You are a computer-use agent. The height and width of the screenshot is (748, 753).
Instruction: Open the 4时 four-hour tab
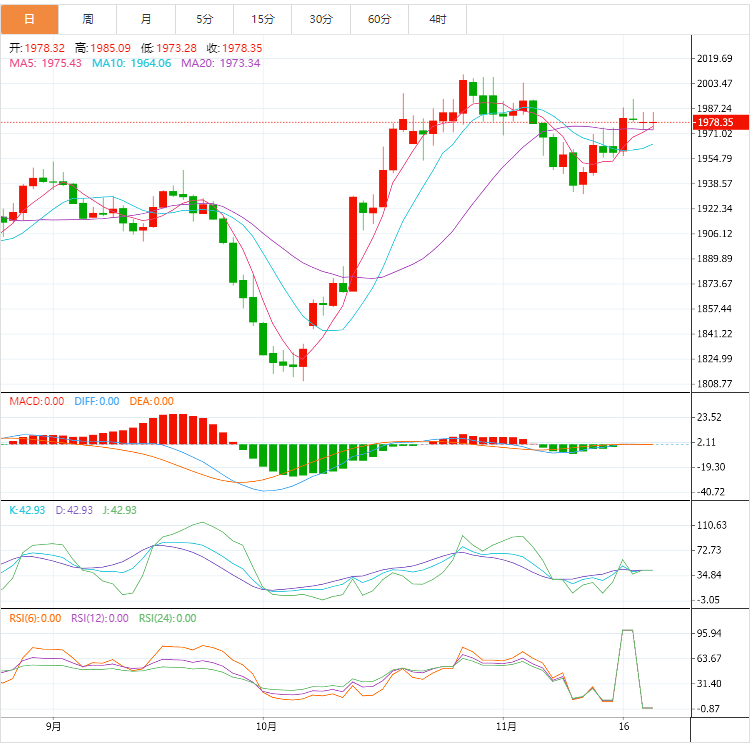point(438,19)
